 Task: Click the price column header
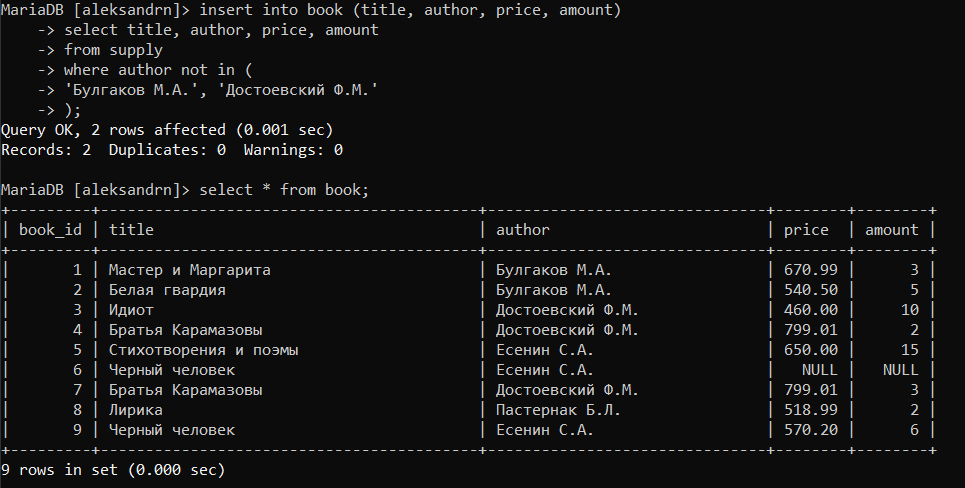(x=806, y=230)
